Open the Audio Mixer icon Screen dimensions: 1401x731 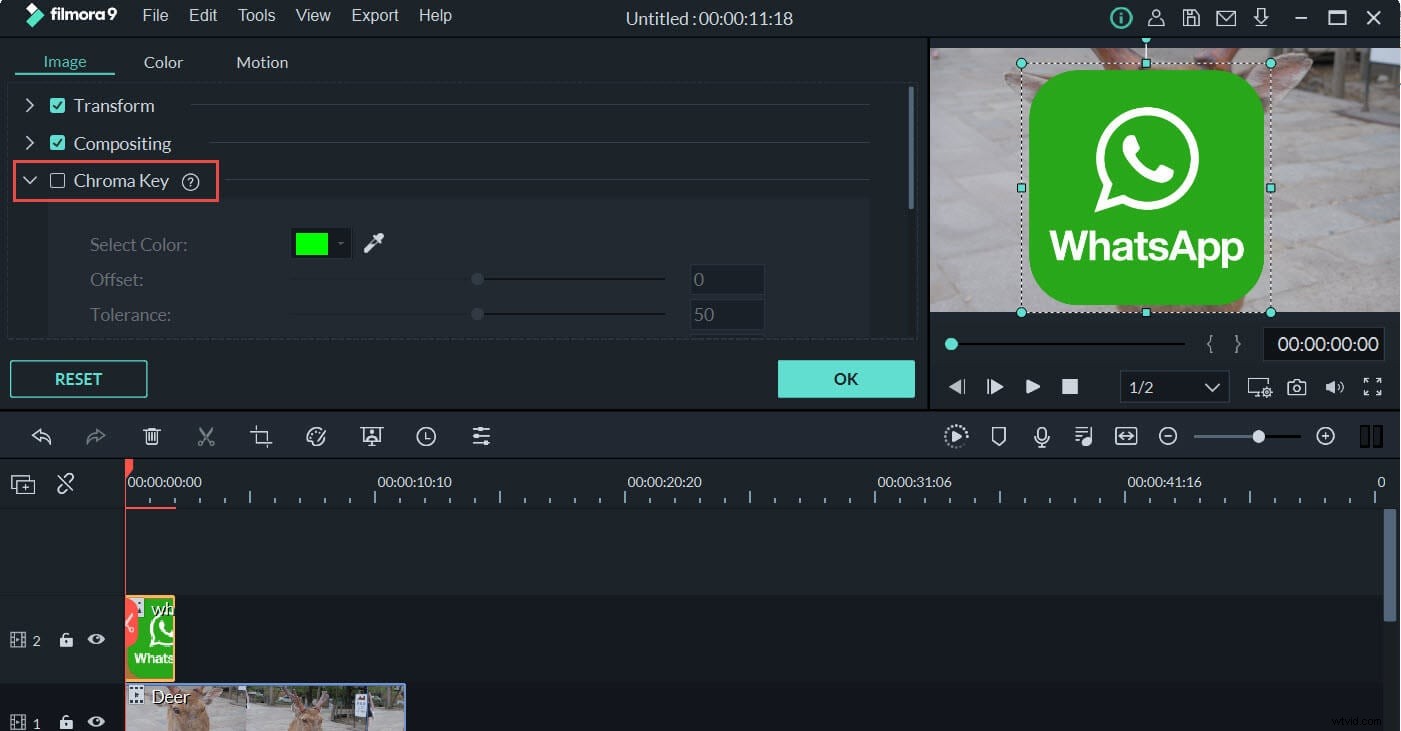pos(1083,436)
